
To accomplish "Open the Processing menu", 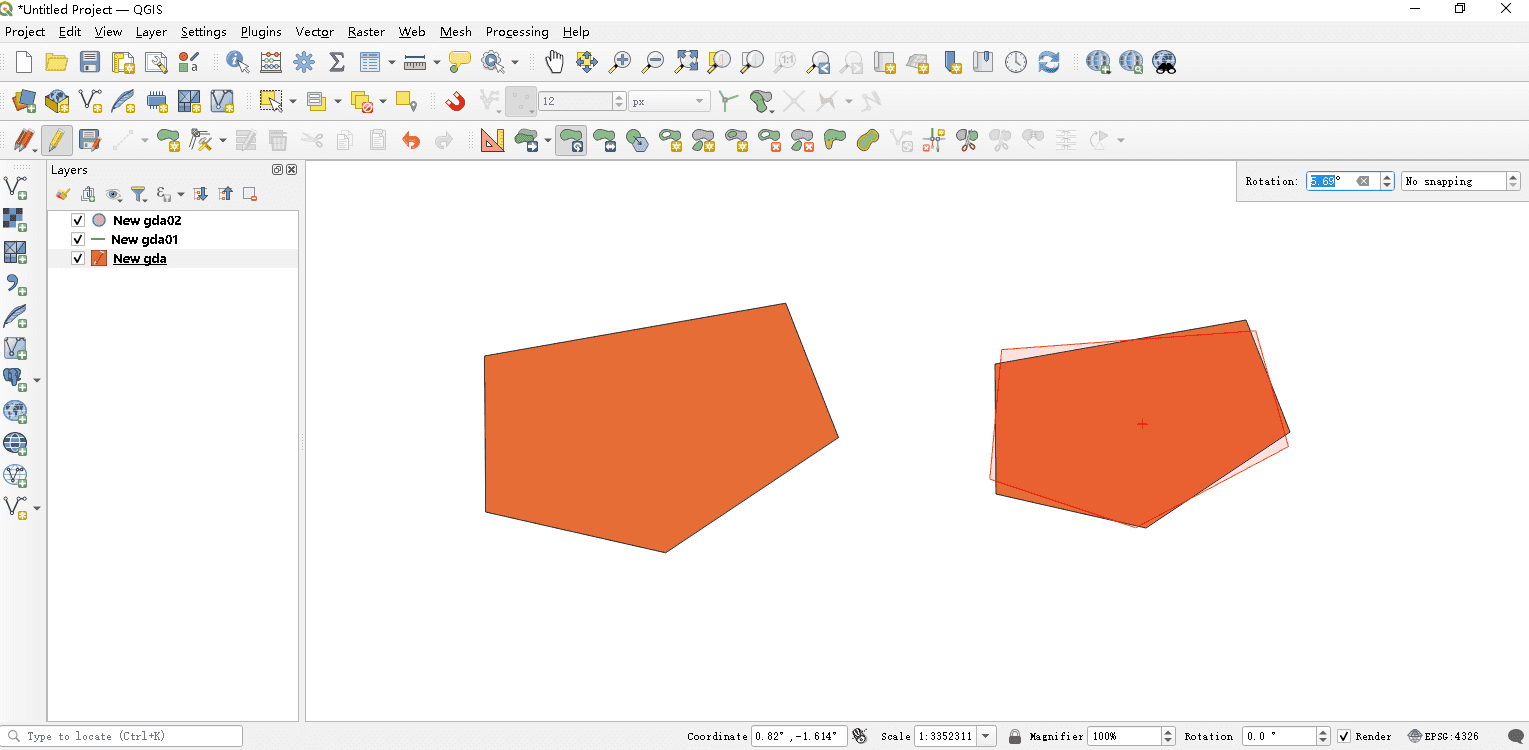I will pos(517,32).
